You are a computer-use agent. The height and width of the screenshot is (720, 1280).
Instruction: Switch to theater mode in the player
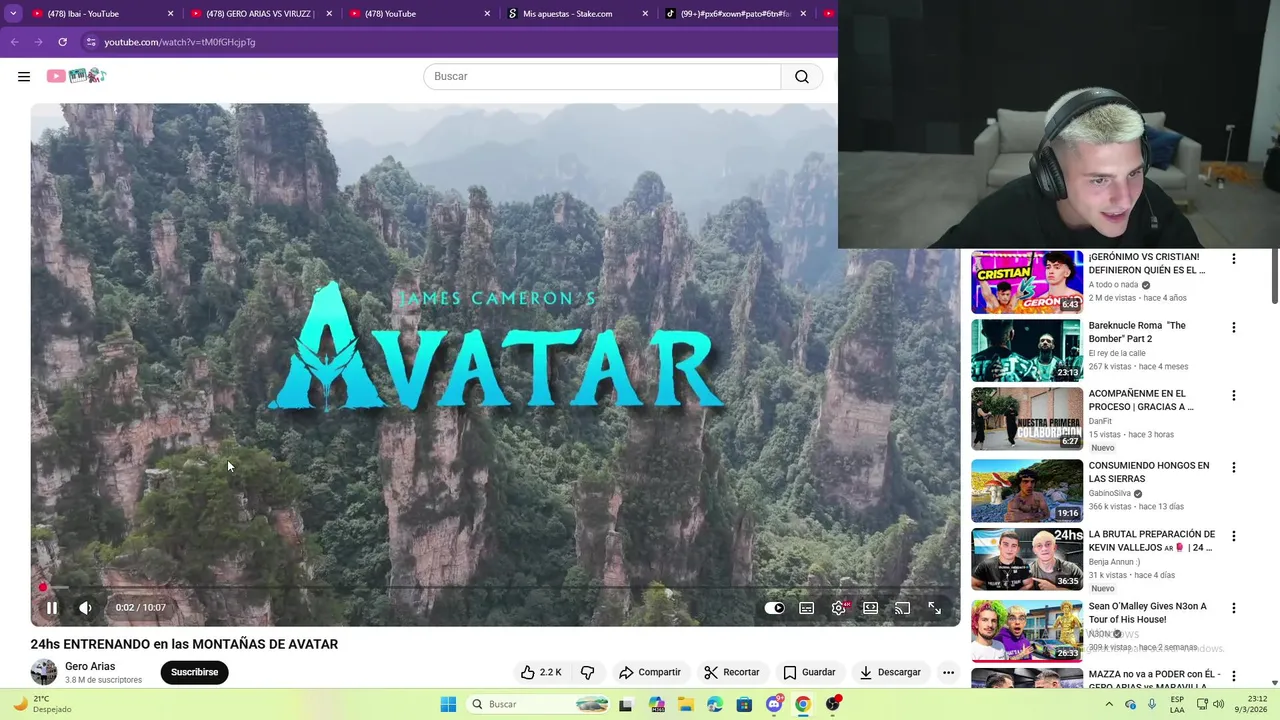click(x=871, y=608)
